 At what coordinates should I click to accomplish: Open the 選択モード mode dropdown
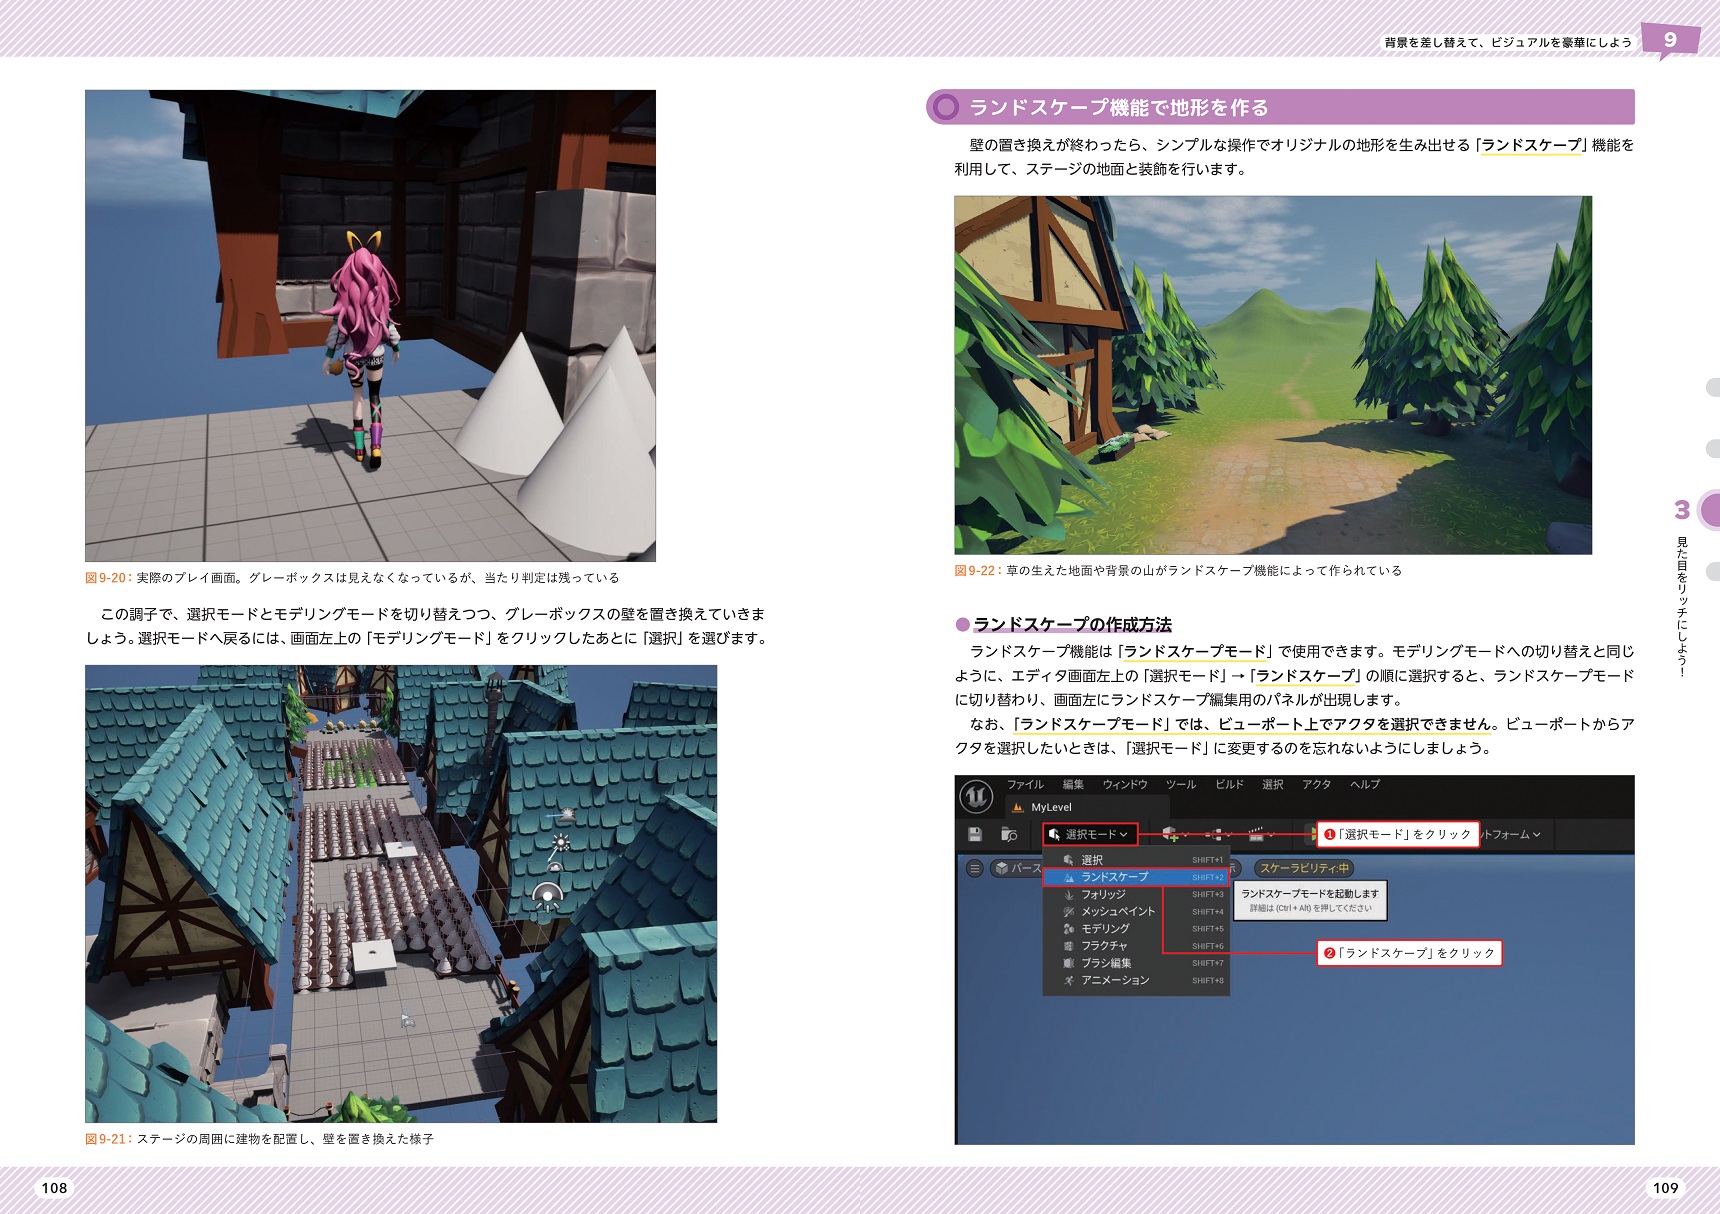coord(1090,834)
